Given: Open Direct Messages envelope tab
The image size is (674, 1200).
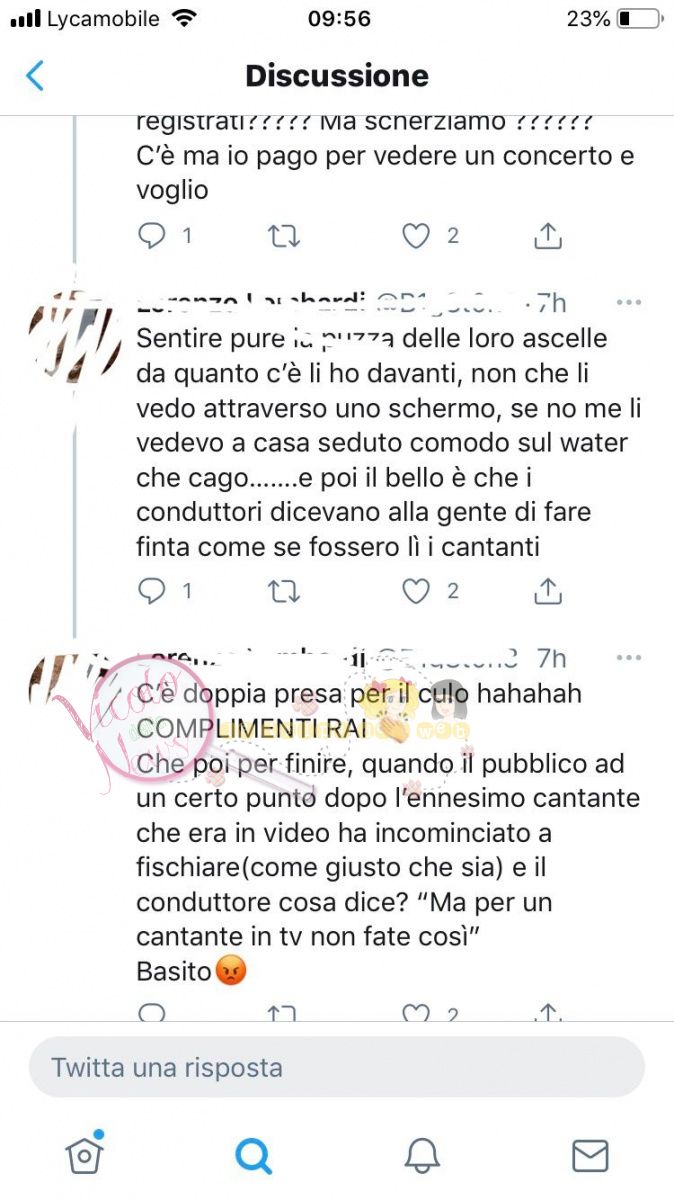Looking at the screenshot, I should point(590,1155).
